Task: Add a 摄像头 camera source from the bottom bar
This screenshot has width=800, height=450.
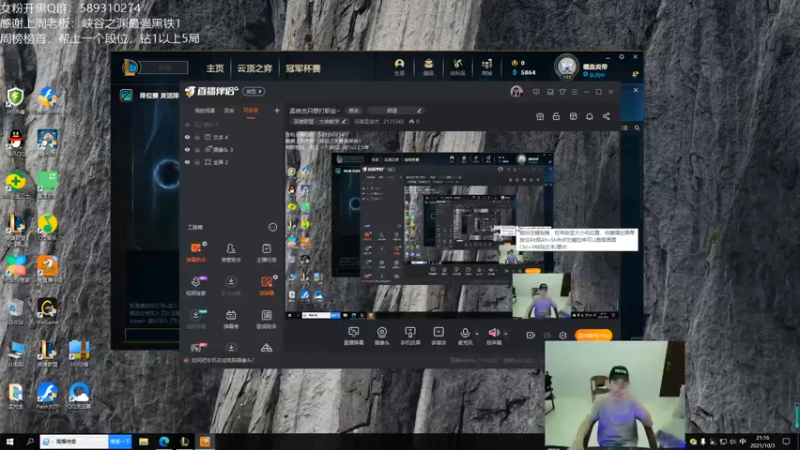Action: pyautogui.click(x=382, y=336)
